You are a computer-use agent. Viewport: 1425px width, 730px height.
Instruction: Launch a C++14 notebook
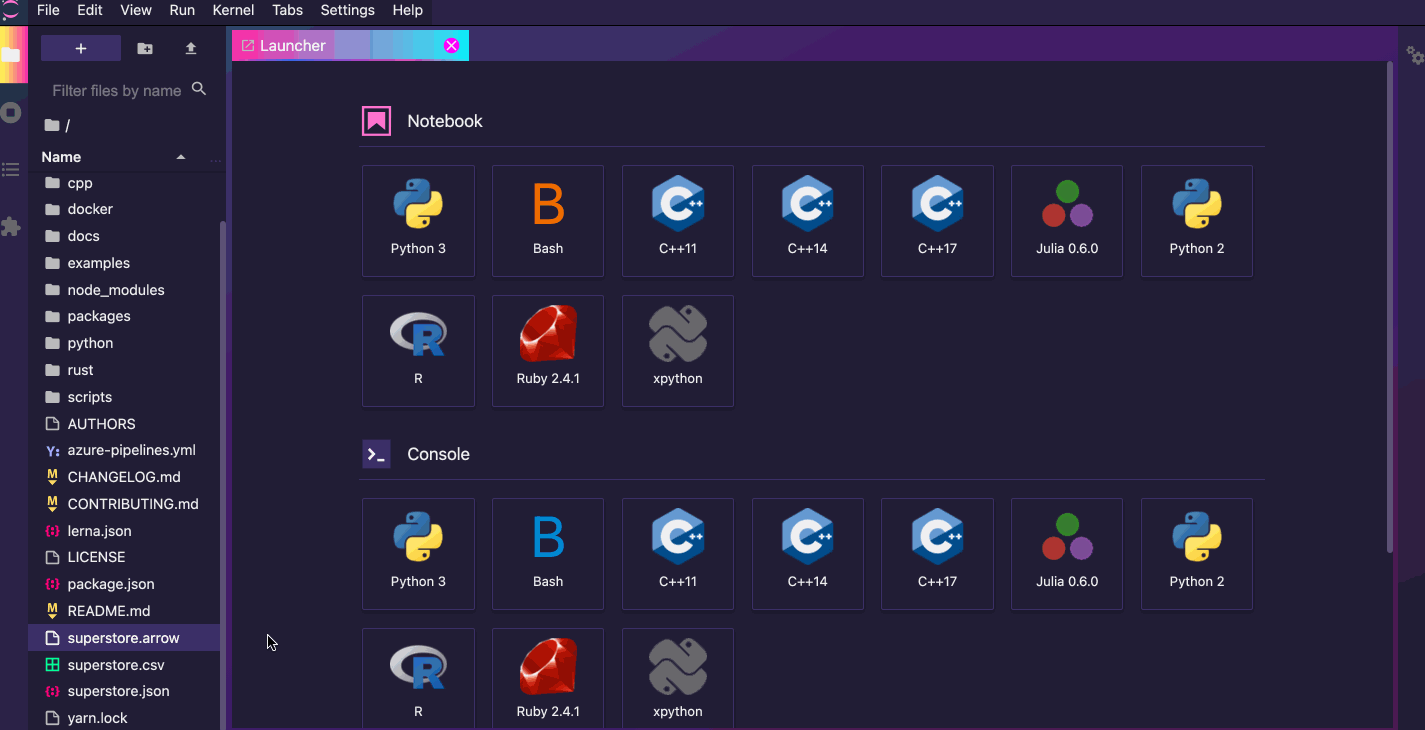coord(807,221)
